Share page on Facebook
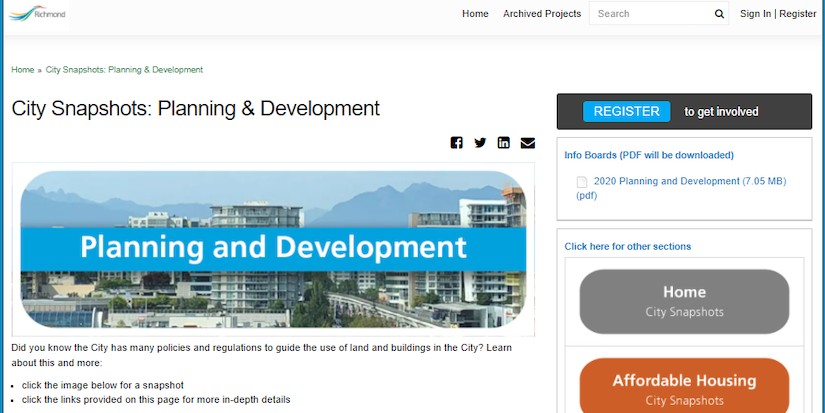This screenshot has width=825, height=413. pyautogui.click(x=457, y=143)
